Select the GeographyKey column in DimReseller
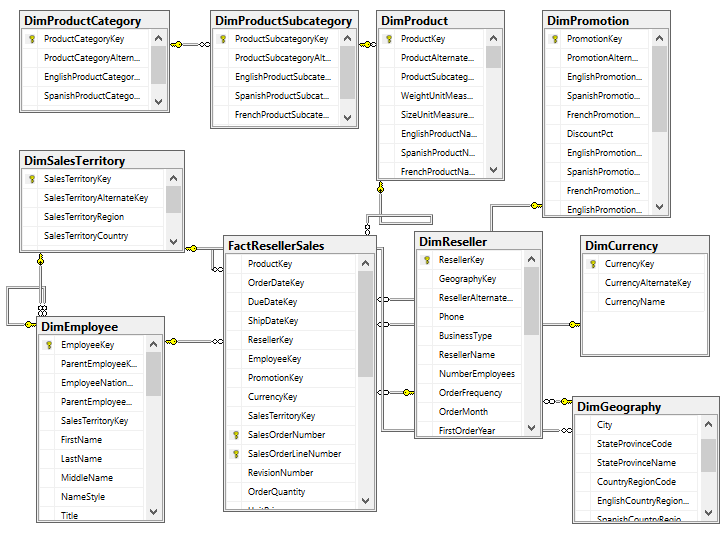The height and width of the screenshot is (534, 728). [469, 279]
